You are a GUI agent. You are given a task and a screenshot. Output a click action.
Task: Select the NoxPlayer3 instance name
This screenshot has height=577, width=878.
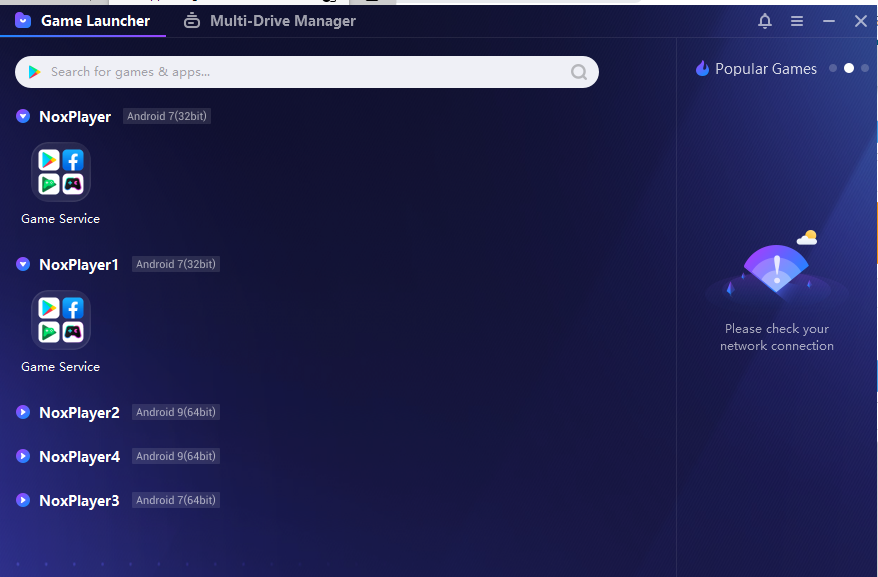pyautogui.click(x=79, y=500)
